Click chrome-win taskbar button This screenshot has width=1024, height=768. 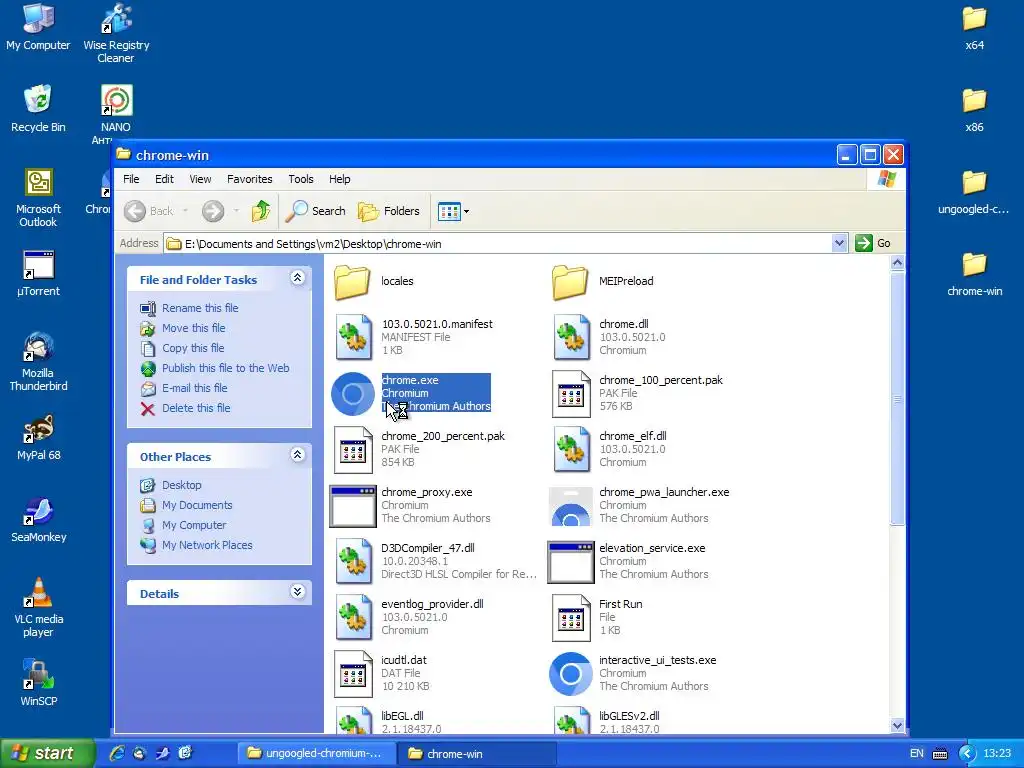click(475, 754)
